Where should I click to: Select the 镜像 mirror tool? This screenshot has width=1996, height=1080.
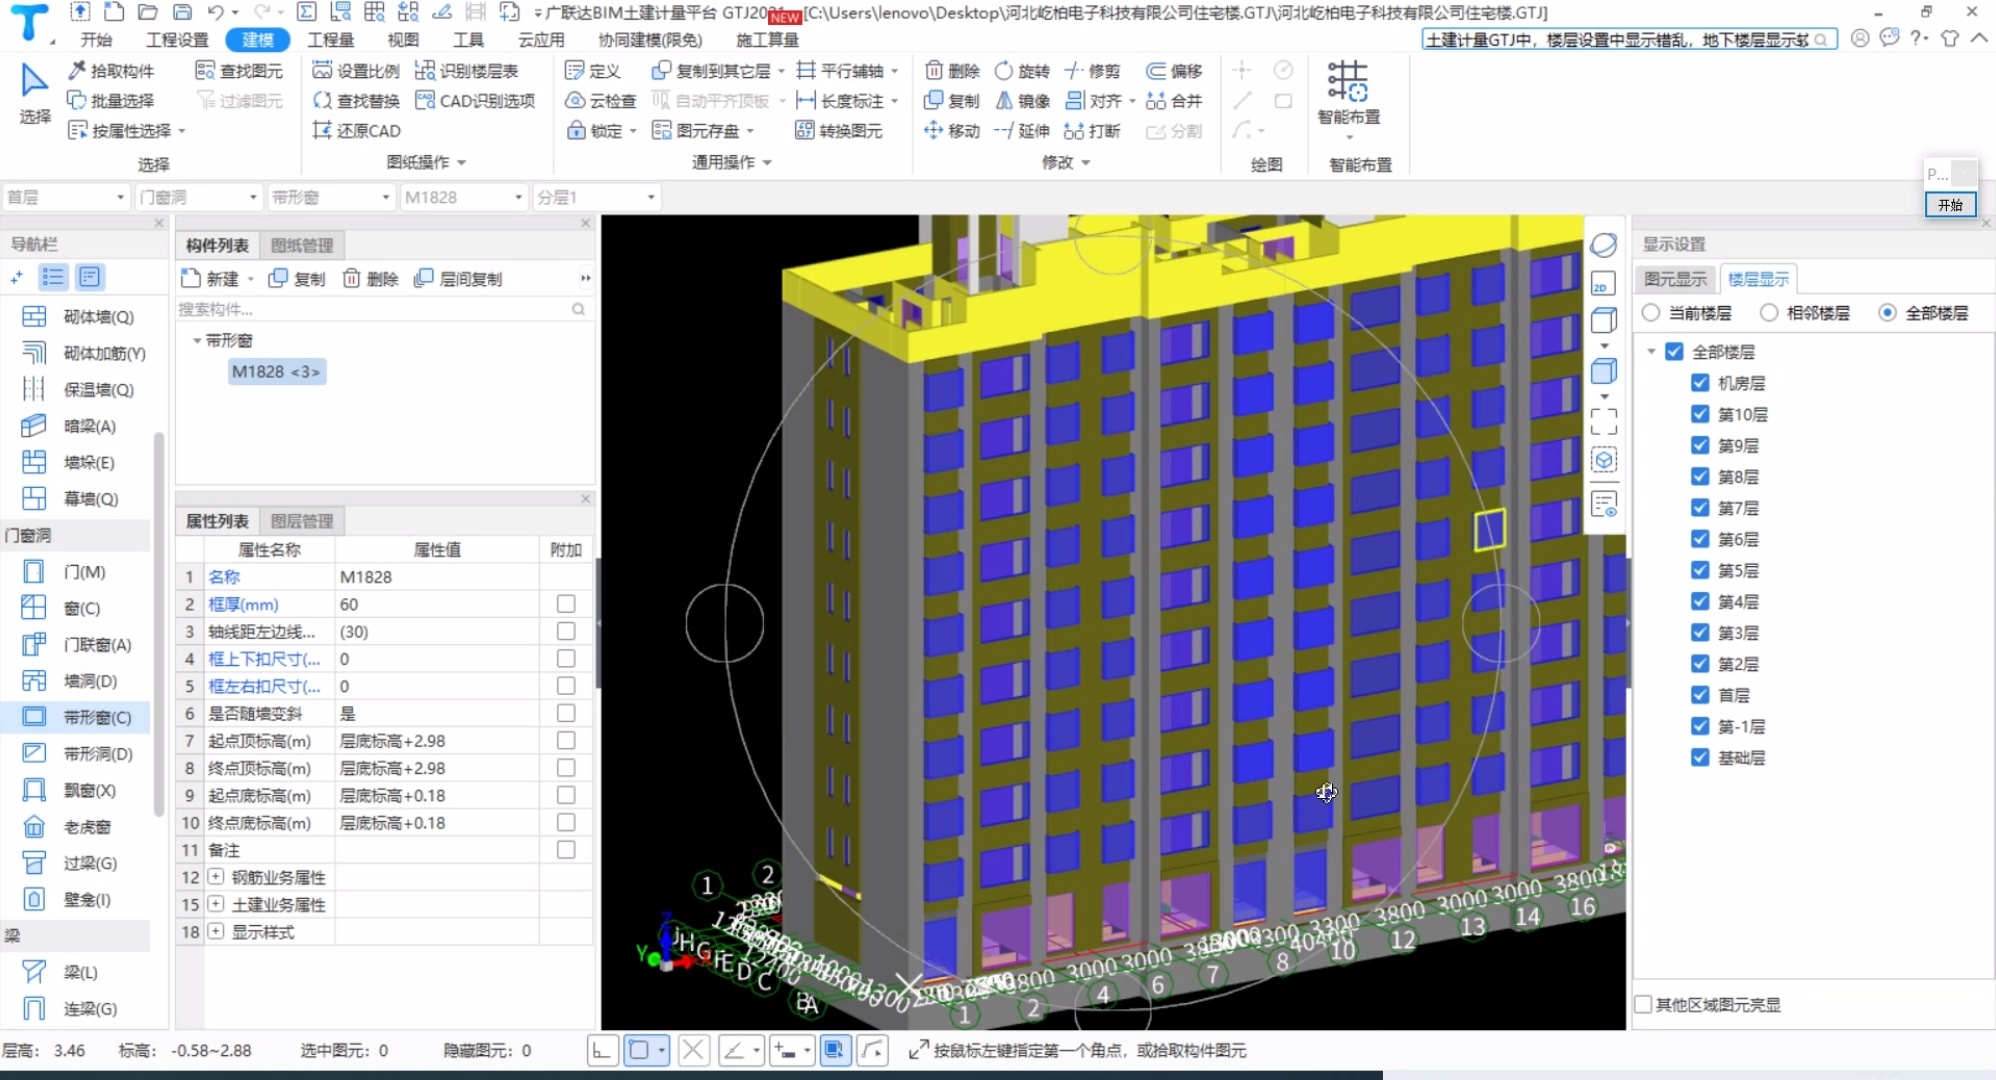(x=1022, y=101)
